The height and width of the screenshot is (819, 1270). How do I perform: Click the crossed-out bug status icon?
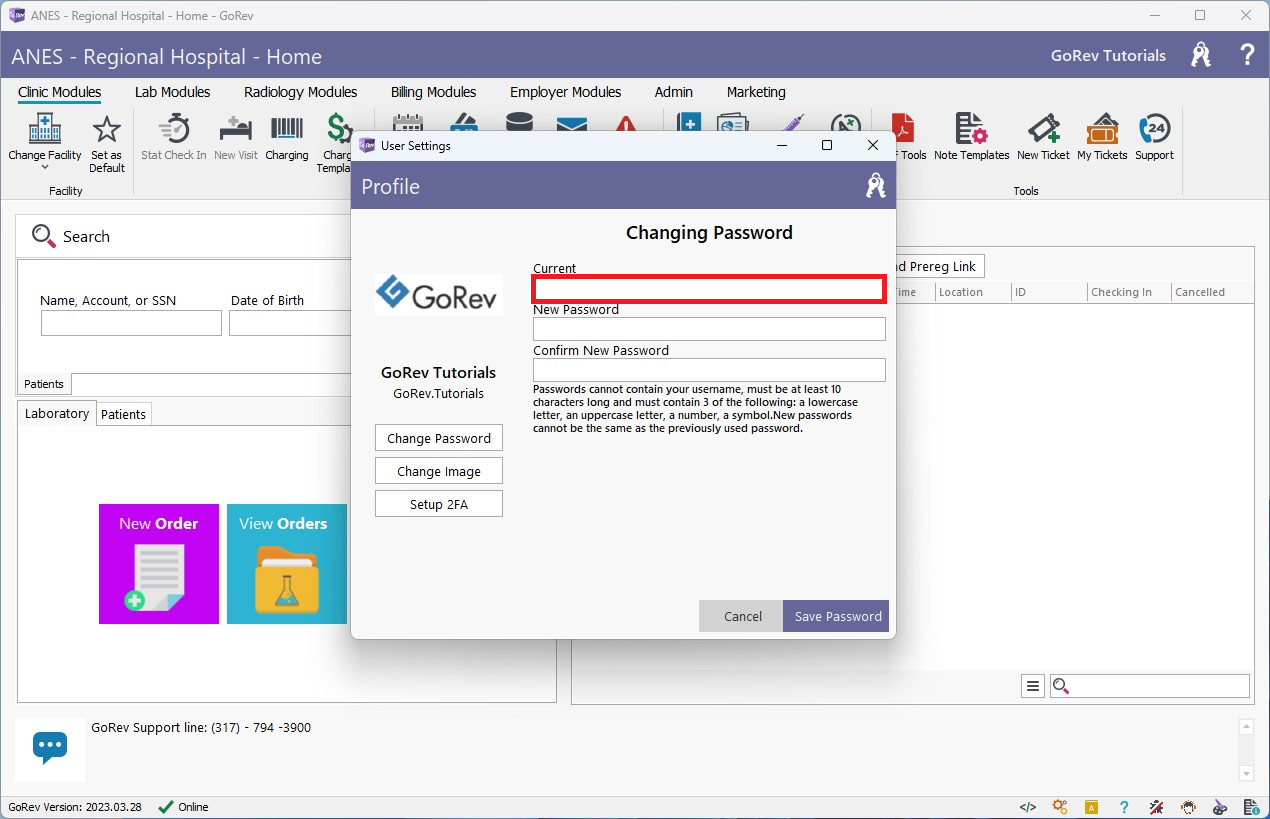coord(1156,807)
